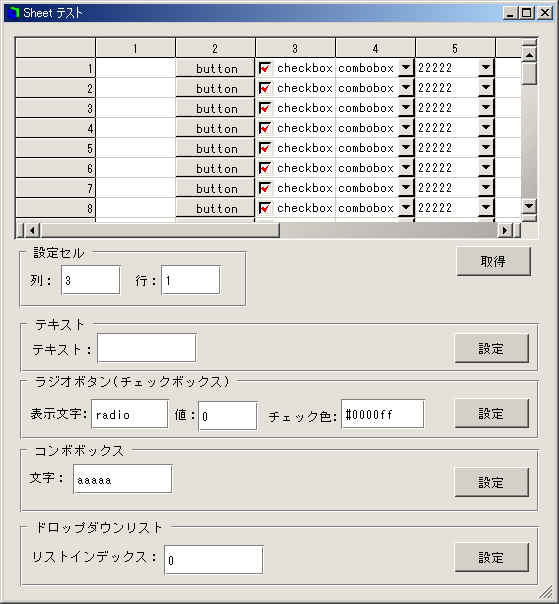The width and height of the screenshot is (559, 604).
Task: Uncheck the checkbox in row 4
Action: (x=265, y=128)
